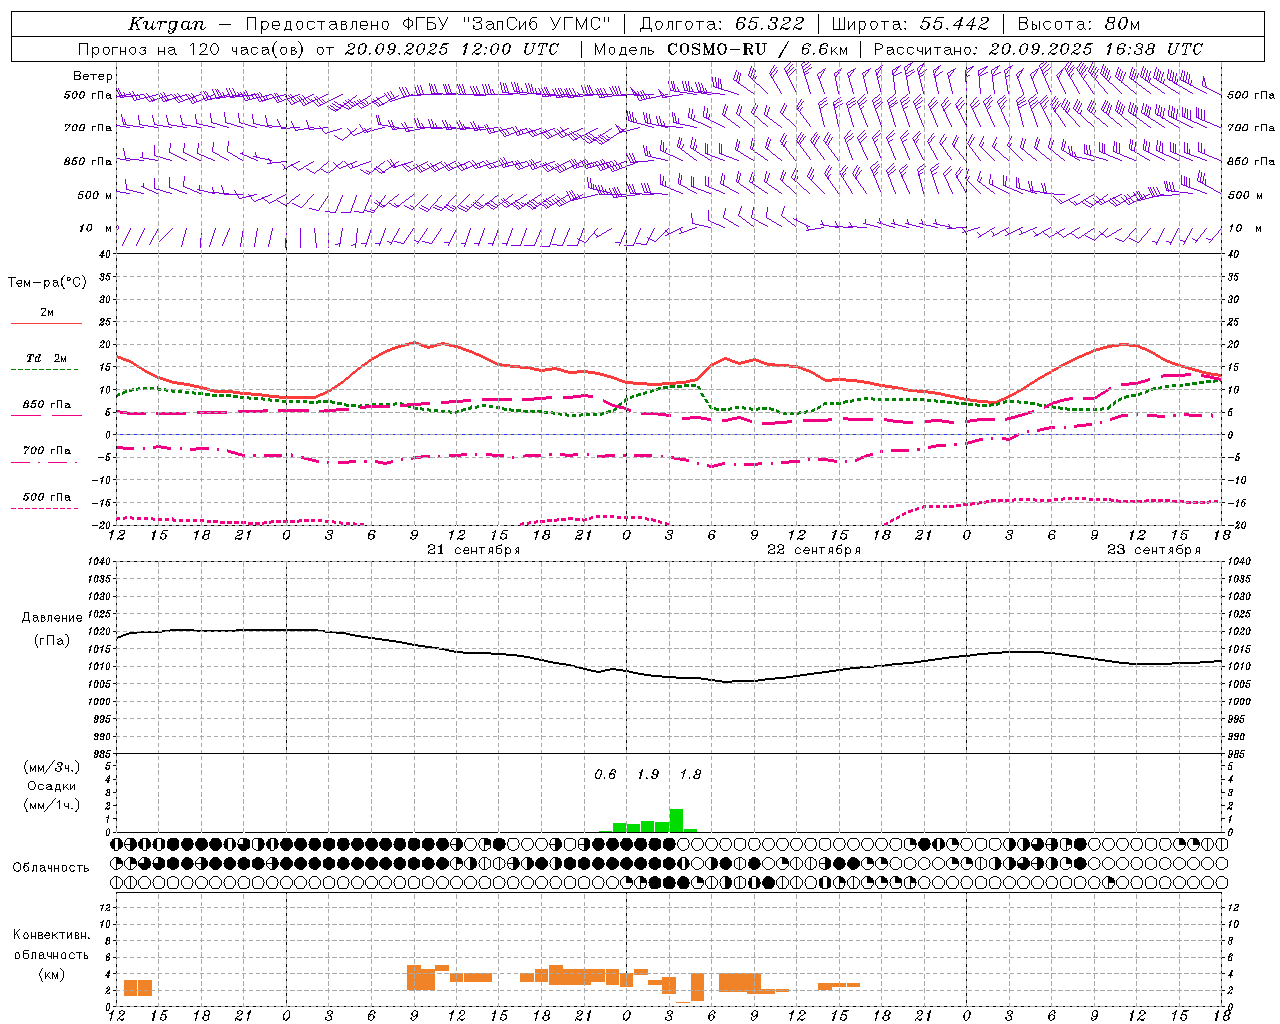The height and width of the screenshot is (1024, 1280).
Task: Click the 850 гПа label on right wind axis
Action: click(1251, 161)
